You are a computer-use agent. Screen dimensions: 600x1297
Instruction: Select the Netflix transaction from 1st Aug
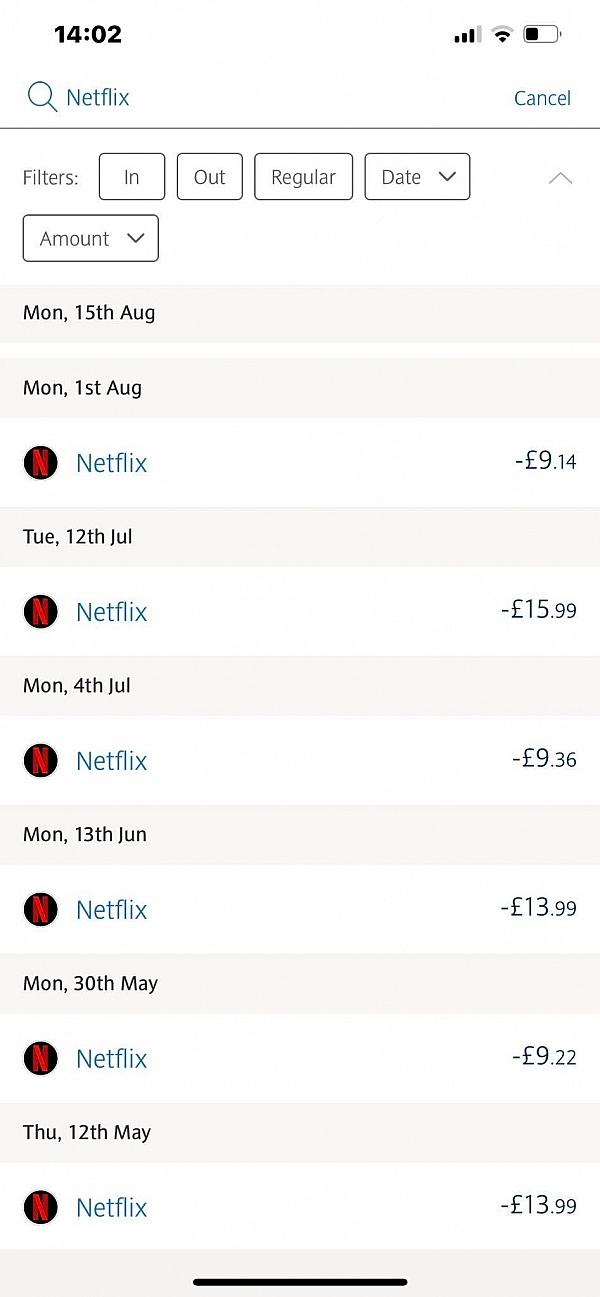300,462
